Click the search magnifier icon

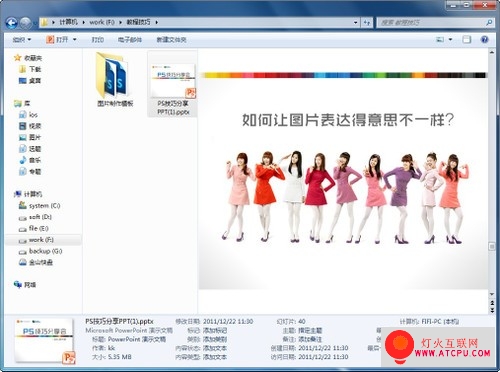(x=489, y=23)
